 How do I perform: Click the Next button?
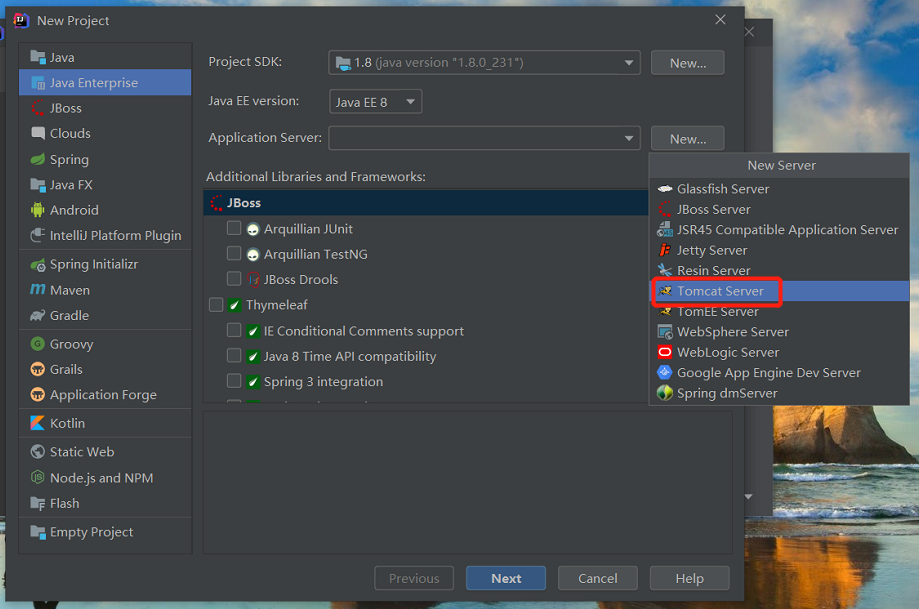506,579
